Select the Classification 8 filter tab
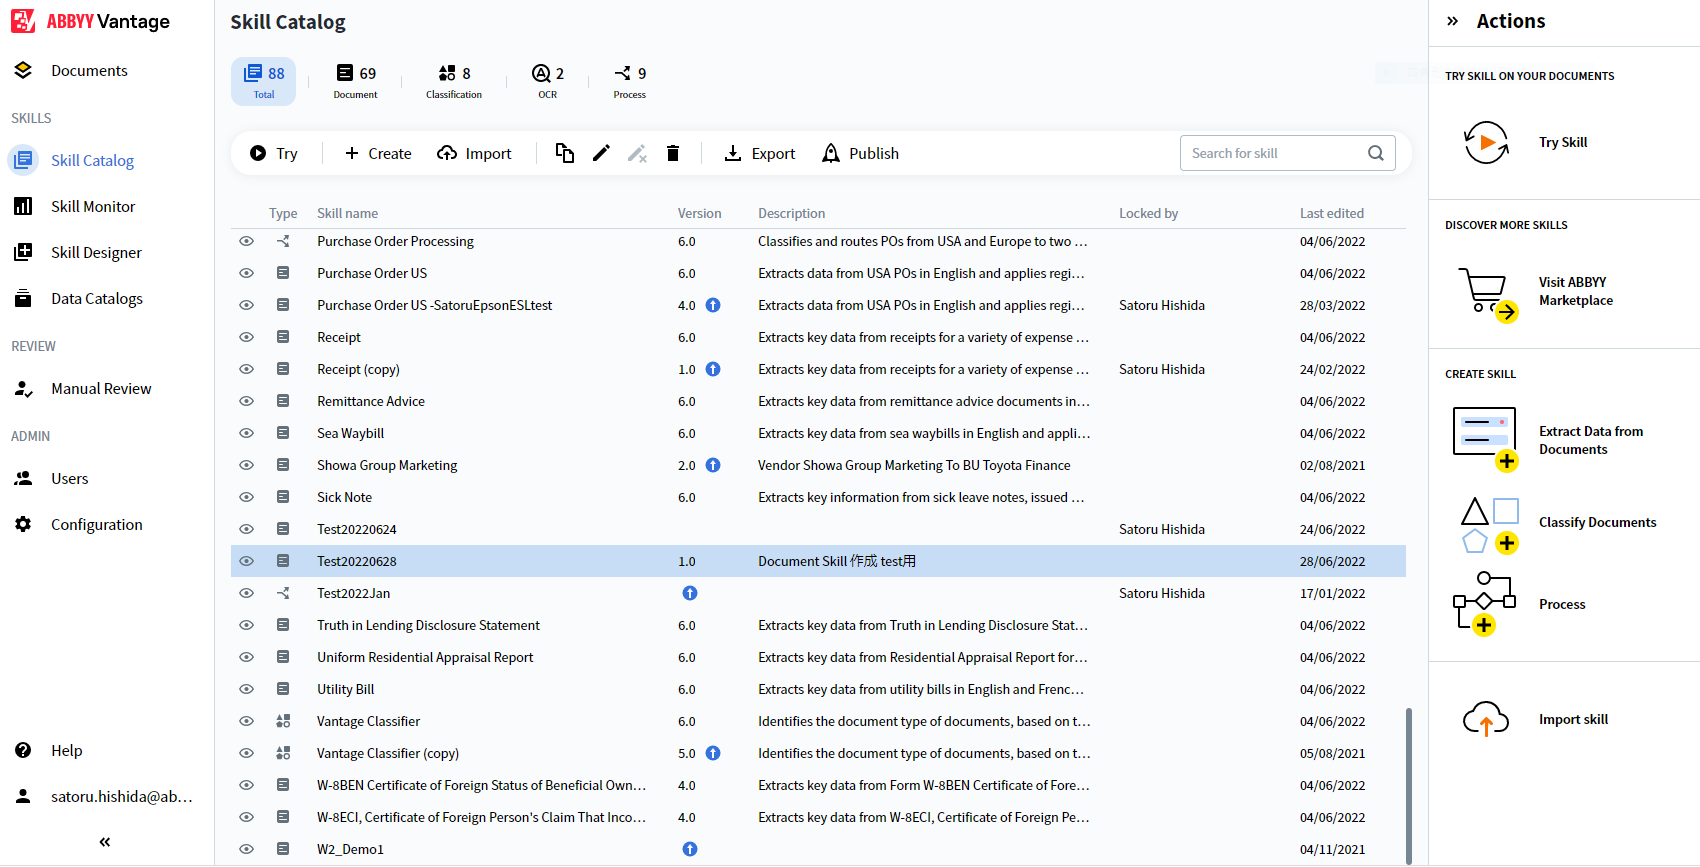The image size is (1700, 867). [x=454, y=81]
